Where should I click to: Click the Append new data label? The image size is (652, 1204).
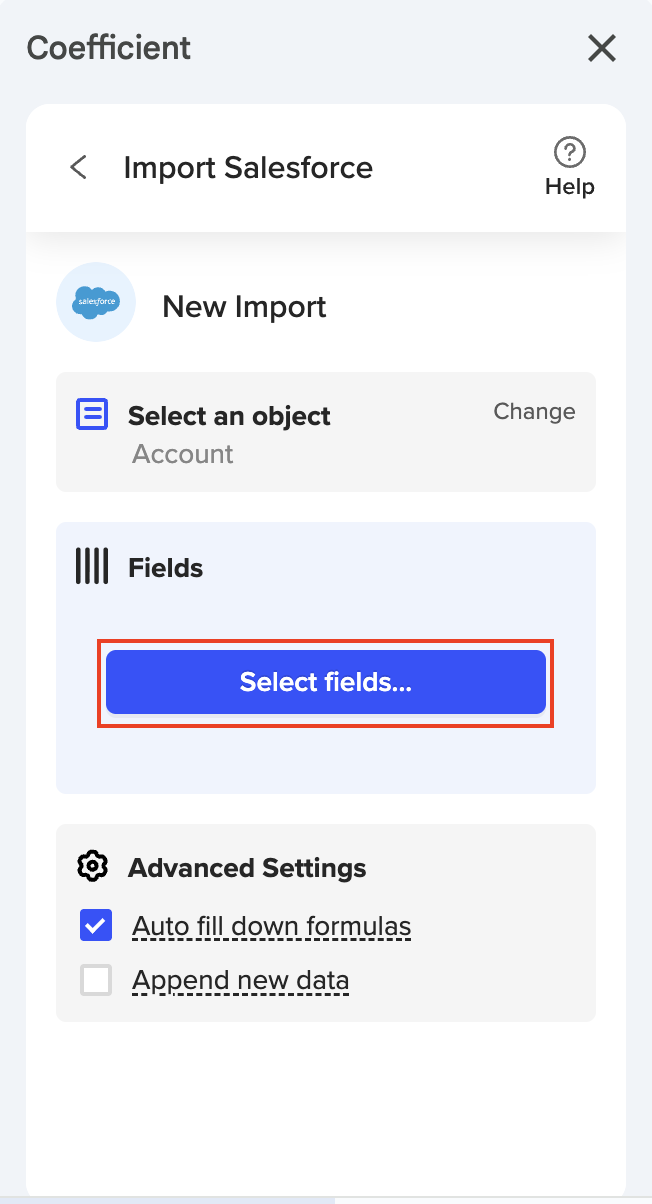click(x=240, y=981)
